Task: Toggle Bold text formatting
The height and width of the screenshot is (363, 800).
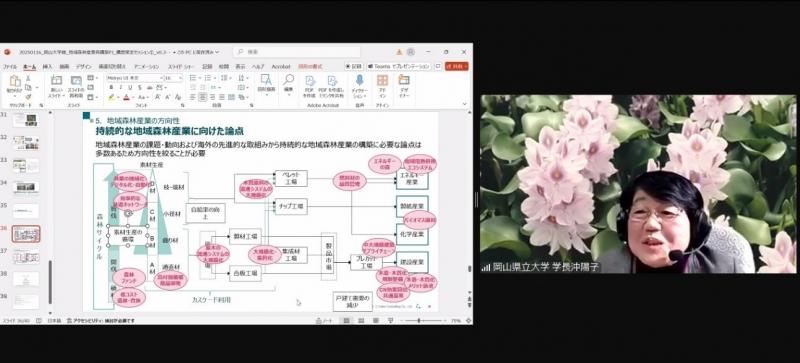Action: pyautogui.click(x=112, y=87)
